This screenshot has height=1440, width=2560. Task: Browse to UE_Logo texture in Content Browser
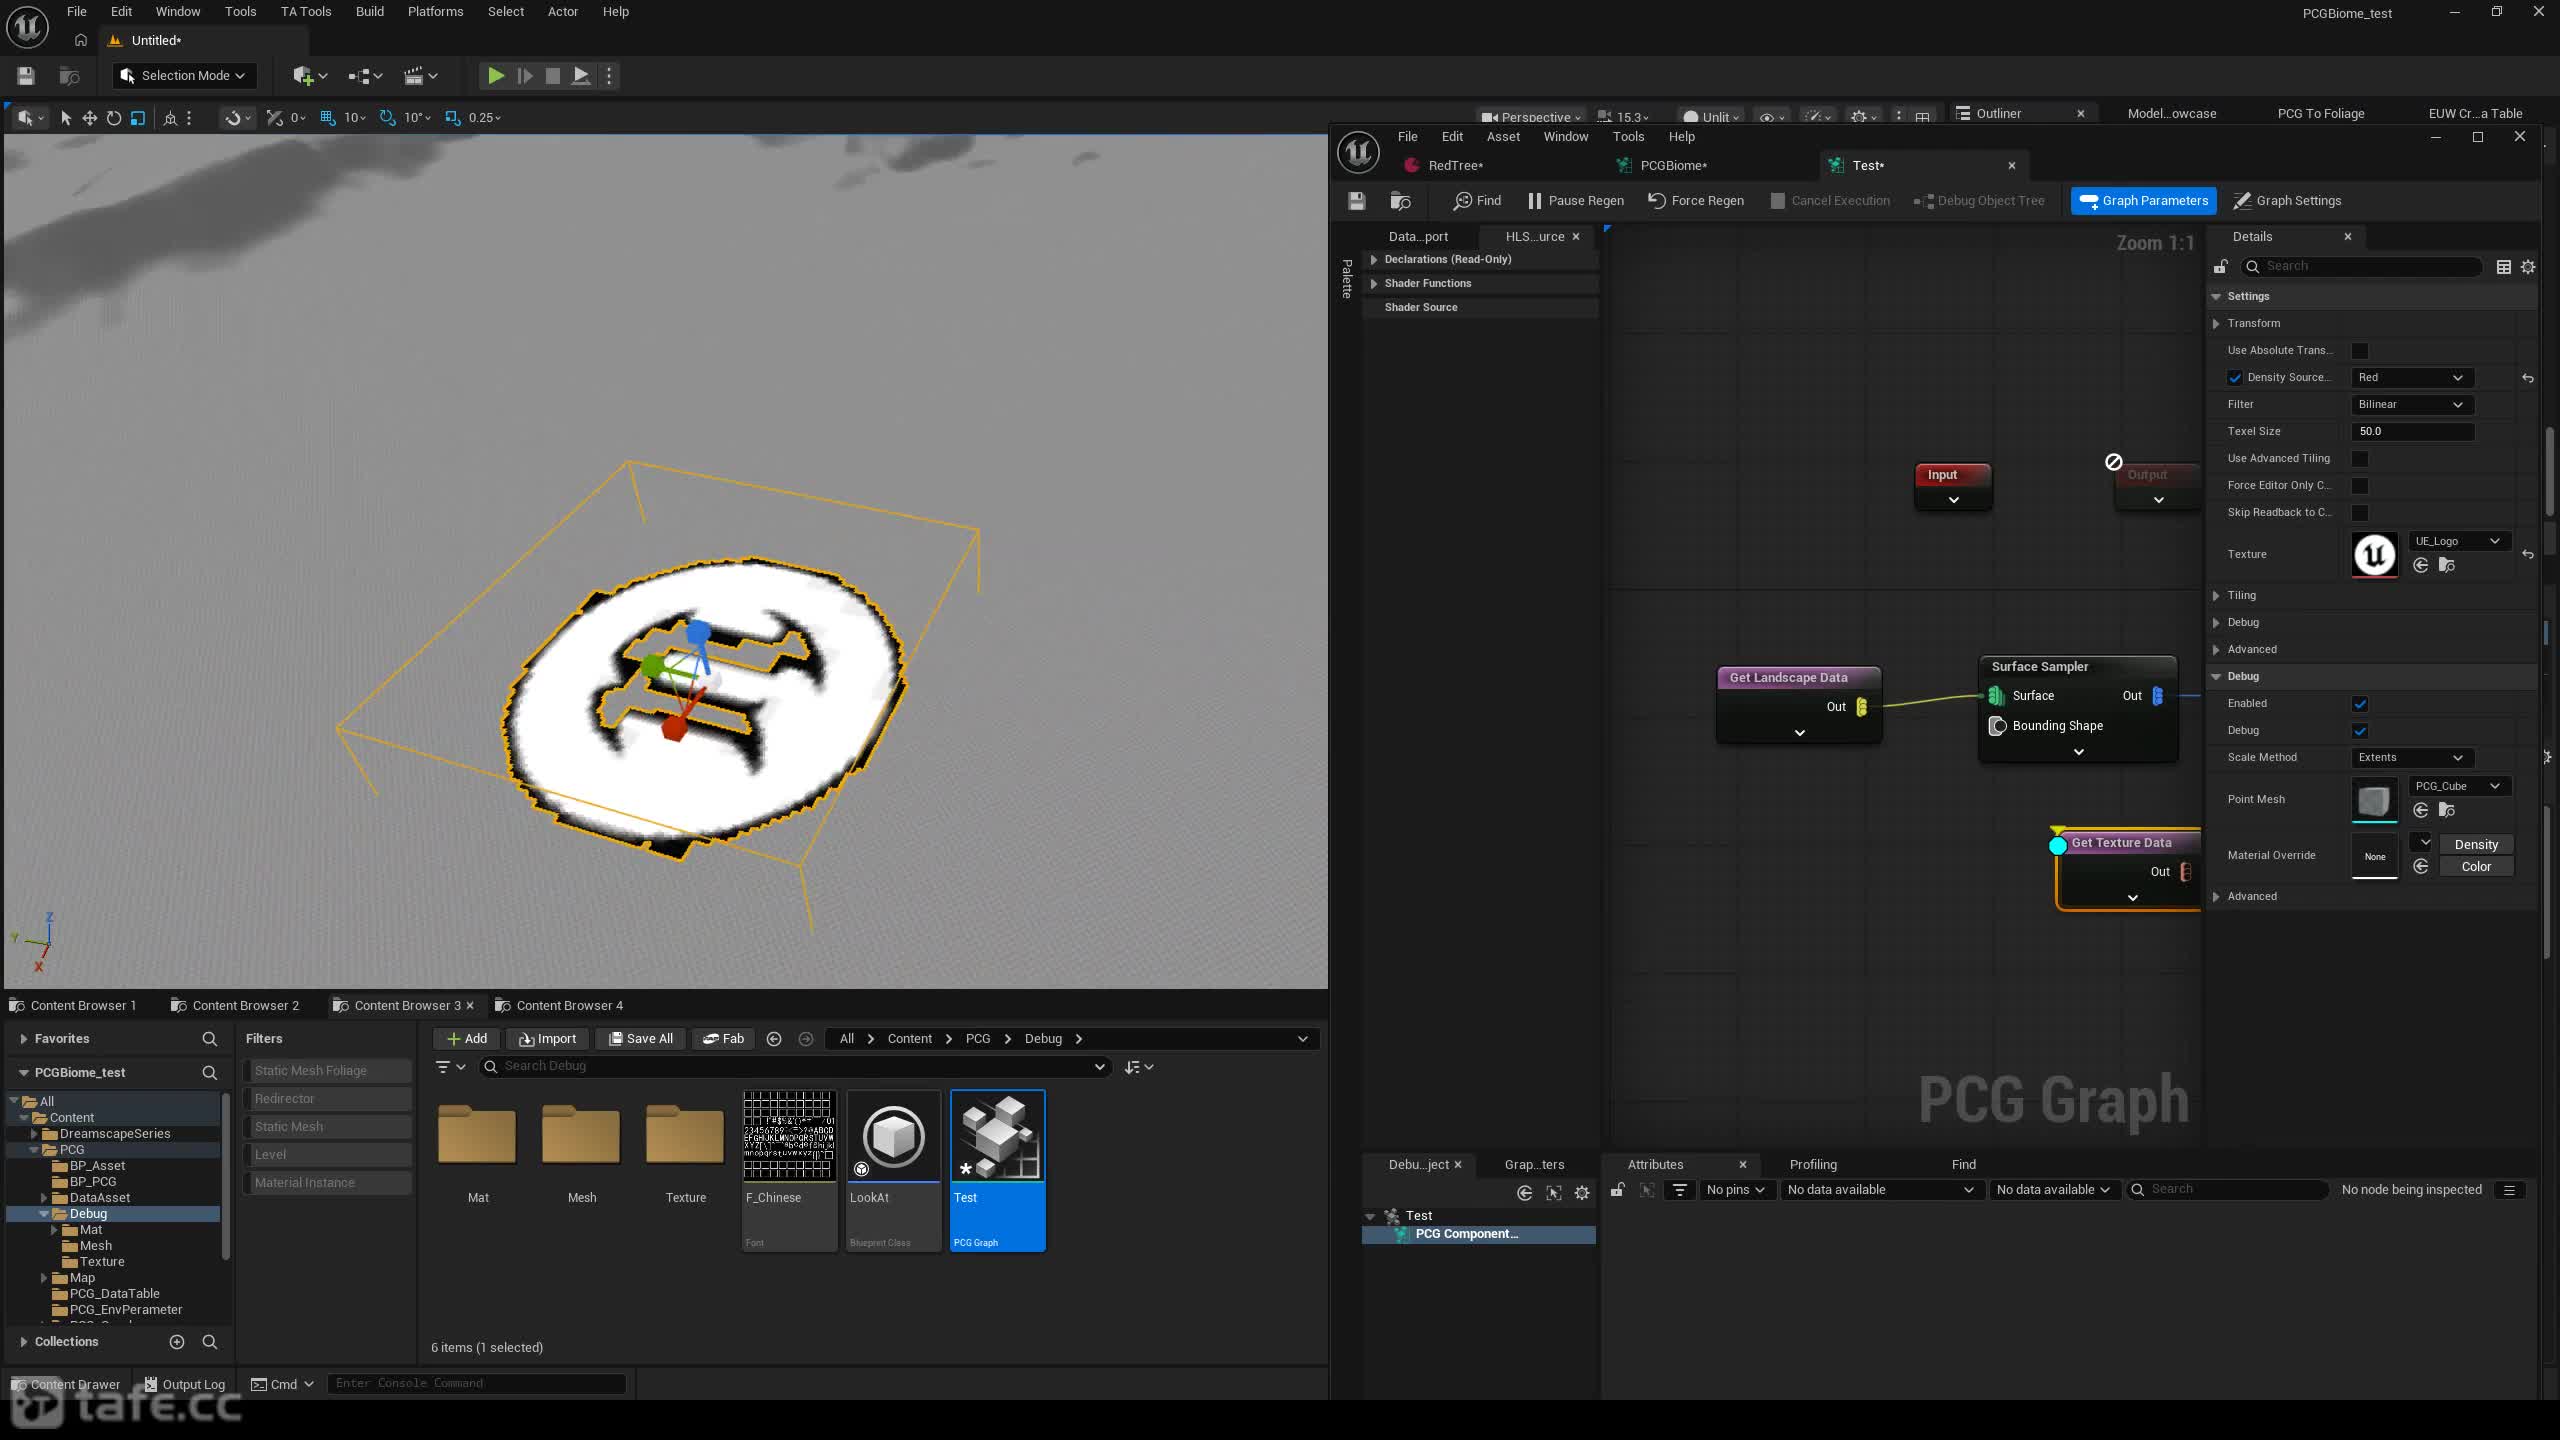(x=2447, y=566)
